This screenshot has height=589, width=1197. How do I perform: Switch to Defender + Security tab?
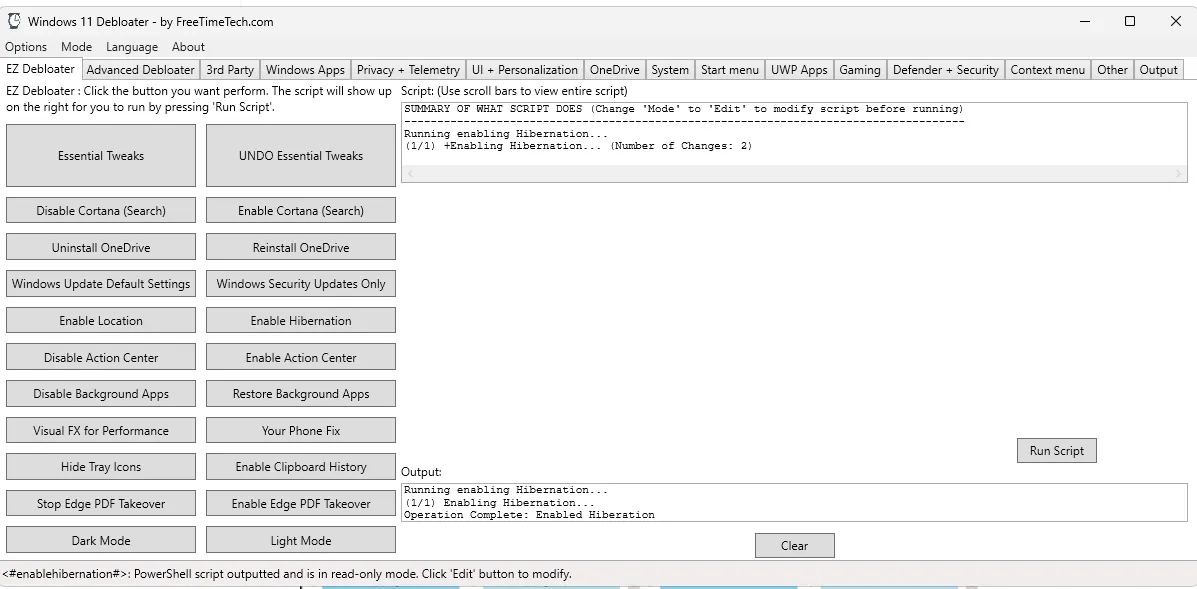946,69
